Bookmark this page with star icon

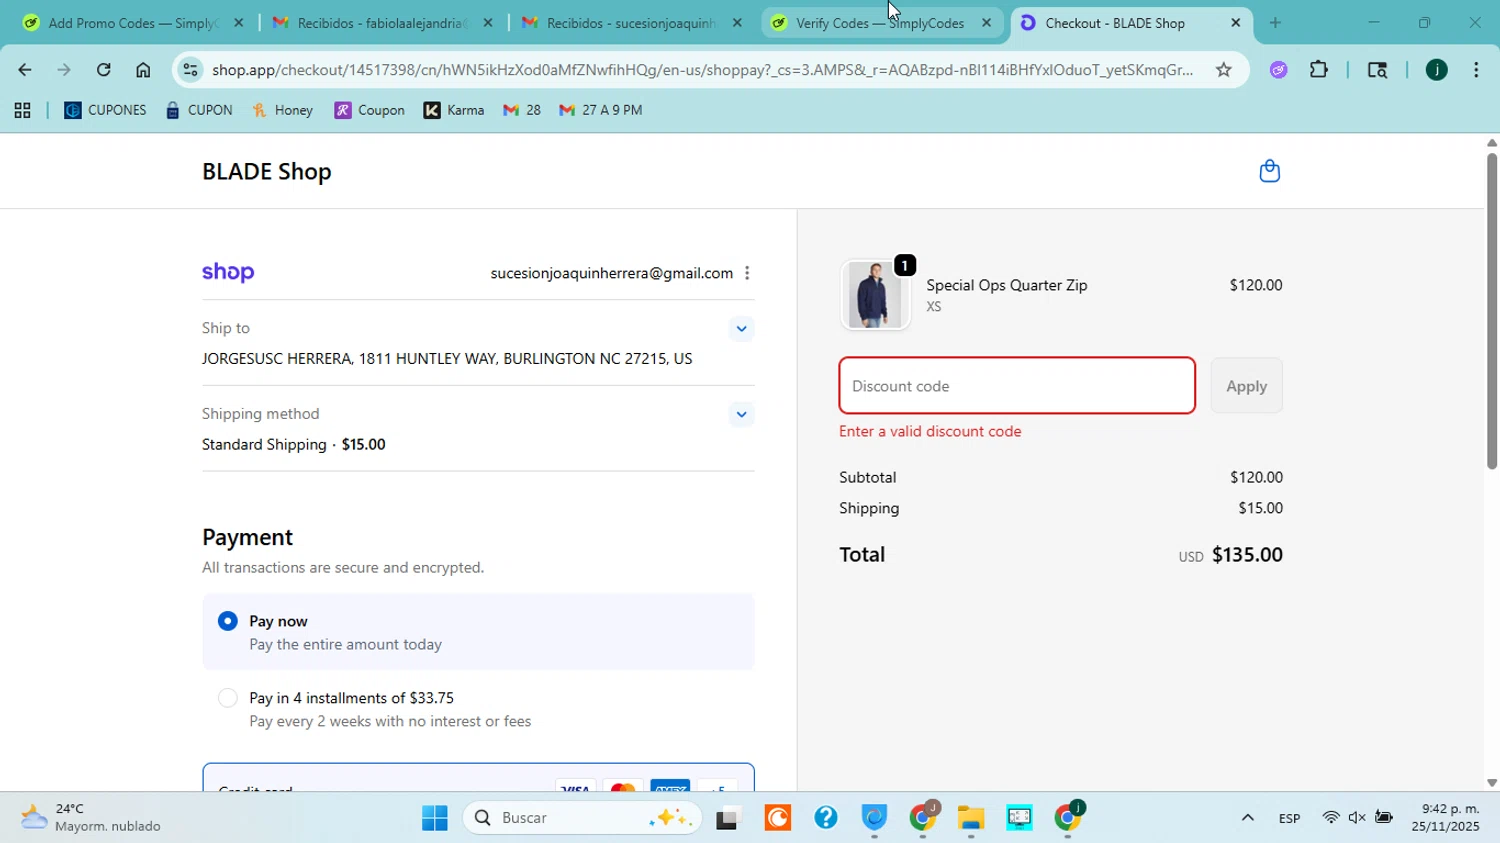[x=1223, y=69]
